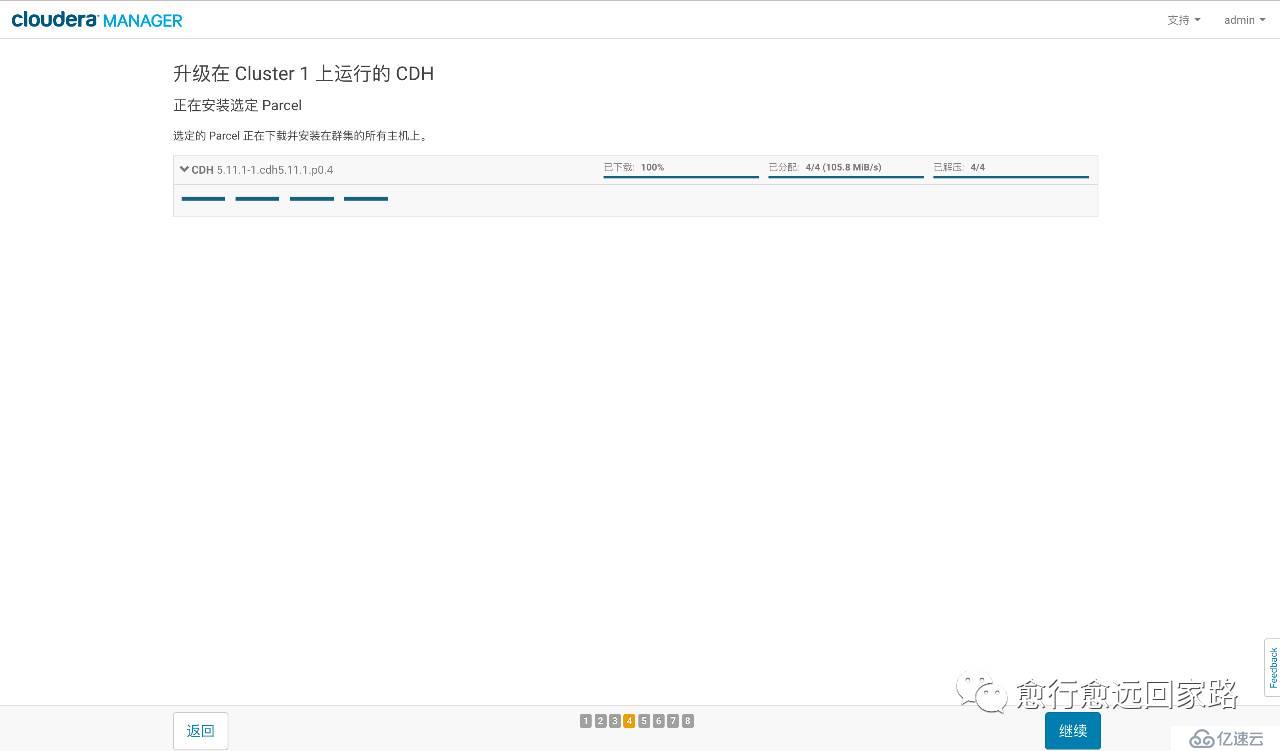Click the CDH 5.11.1-1.cdh5.11.1.p0.4 parcel name
The image size is (1280, 751).
point(262,170)
